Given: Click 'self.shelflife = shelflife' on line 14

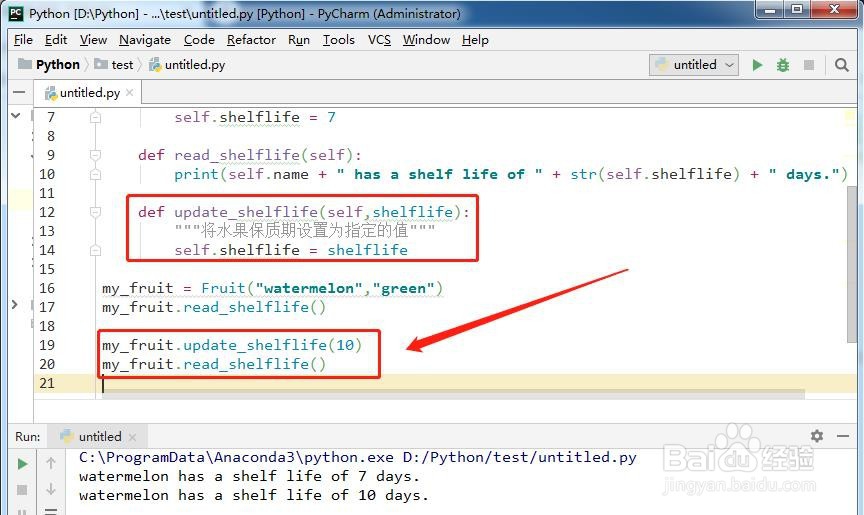Looking at the screenshot, I should click(x=291, y=250).
